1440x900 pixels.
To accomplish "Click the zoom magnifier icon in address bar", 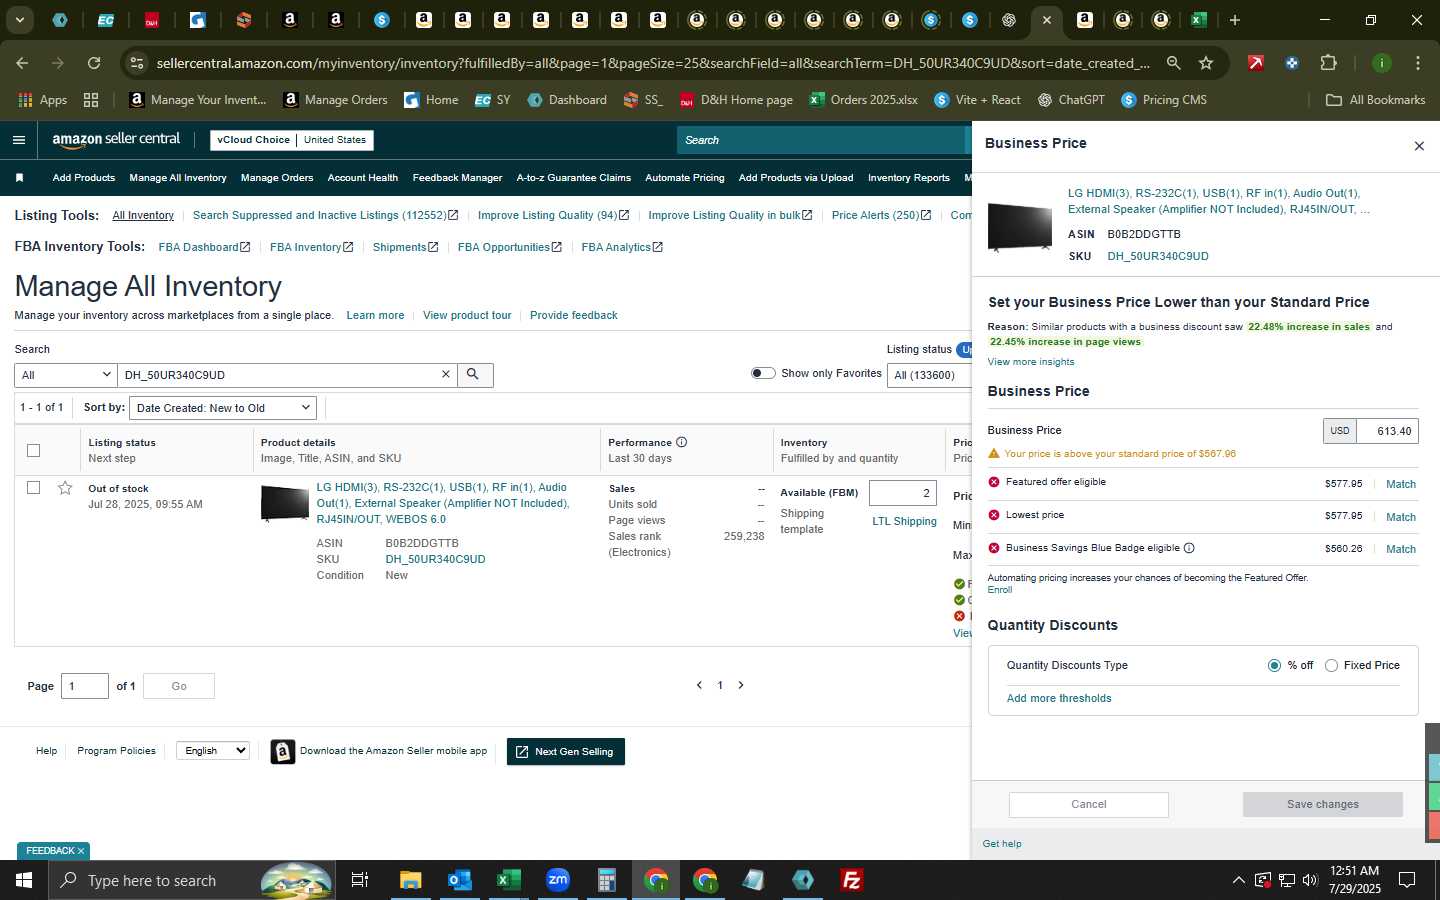I will (1174, 63).
